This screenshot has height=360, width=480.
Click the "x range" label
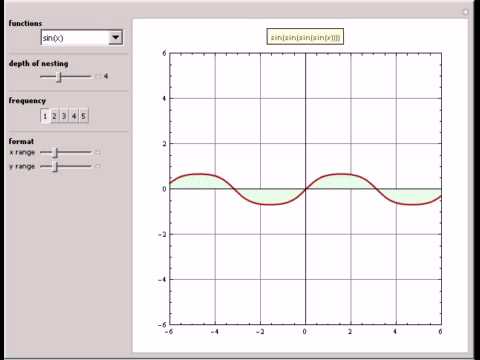pos(22,152)
